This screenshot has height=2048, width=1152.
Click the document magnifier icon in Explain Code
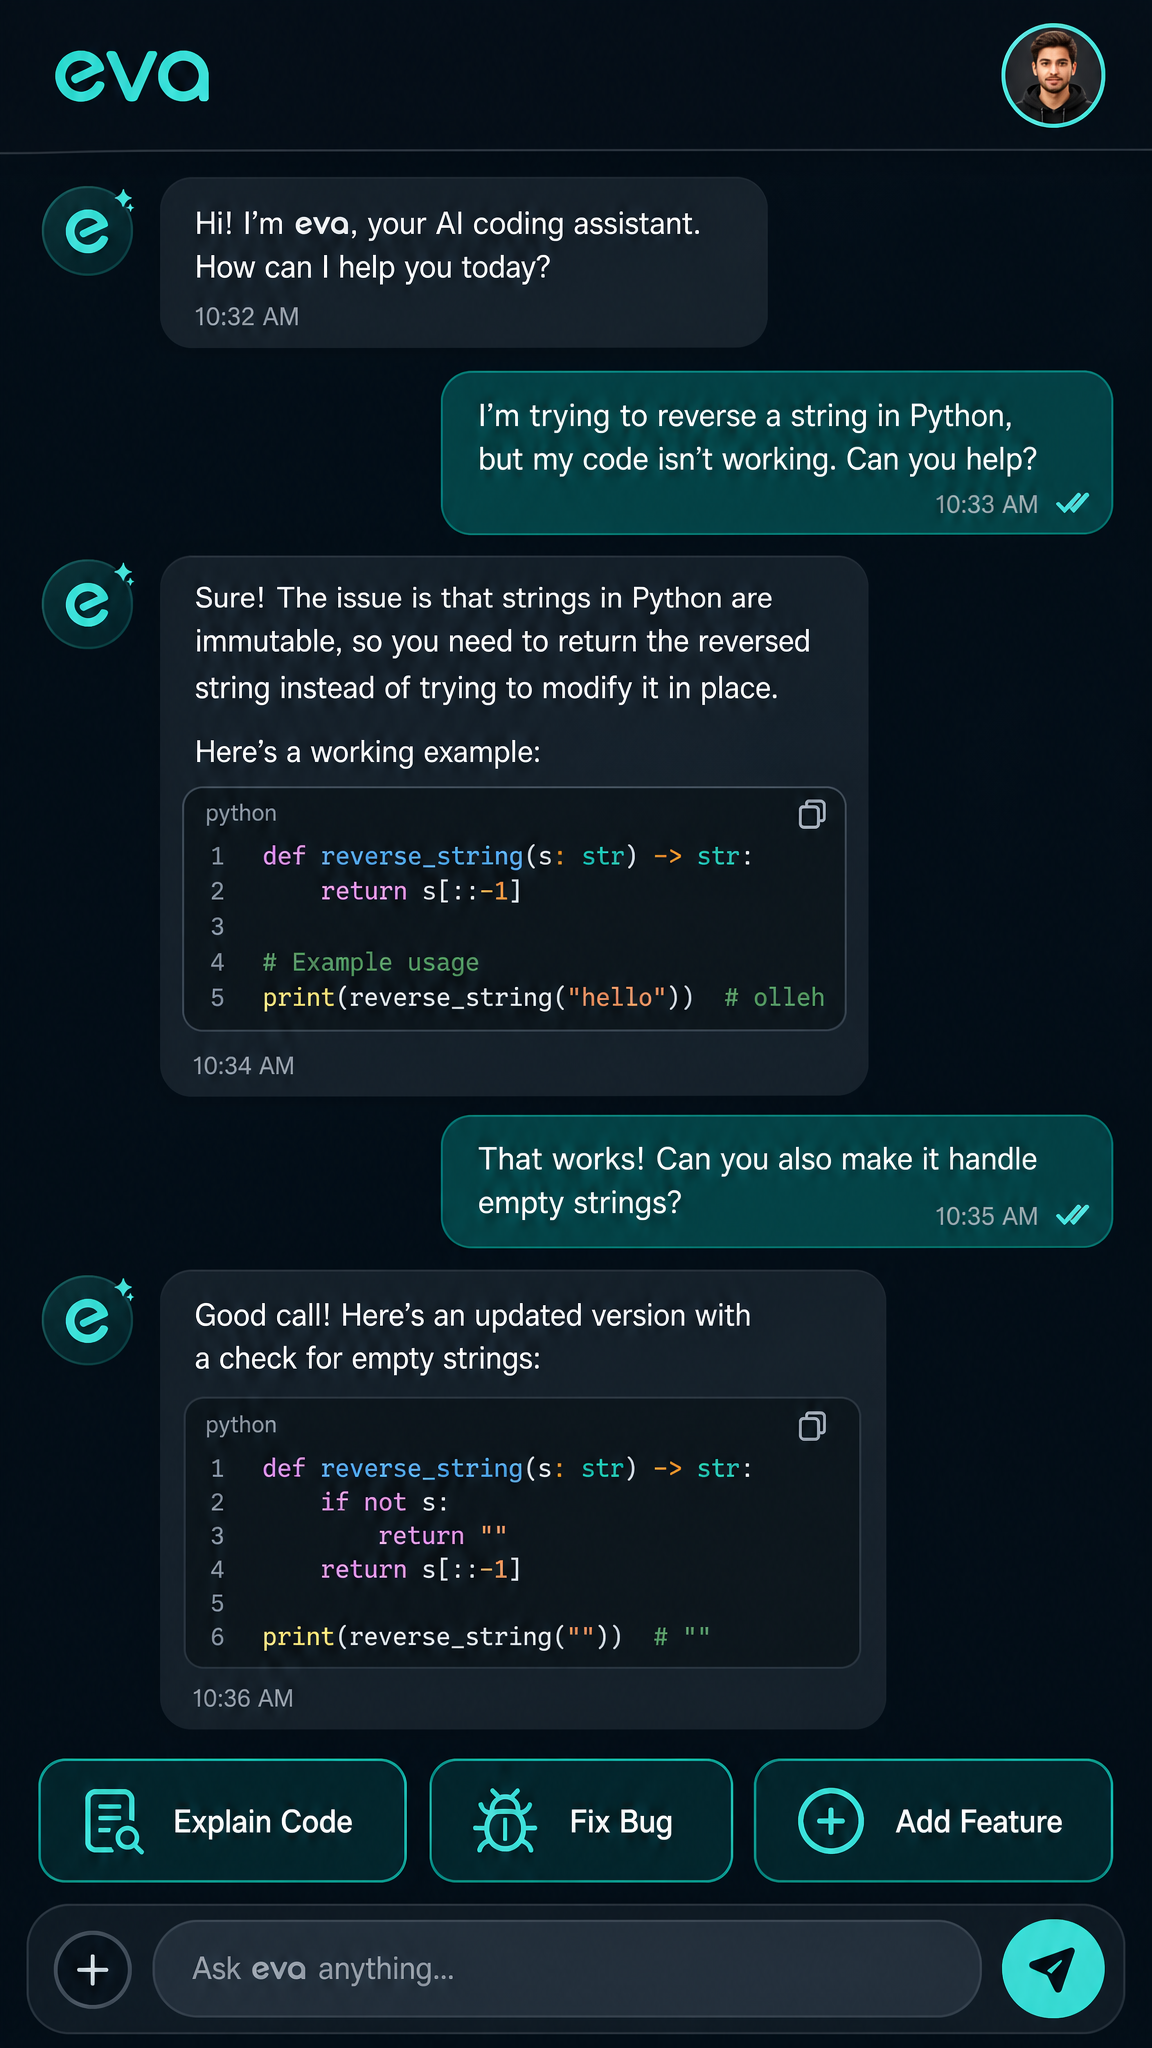tap(114, 1822)
